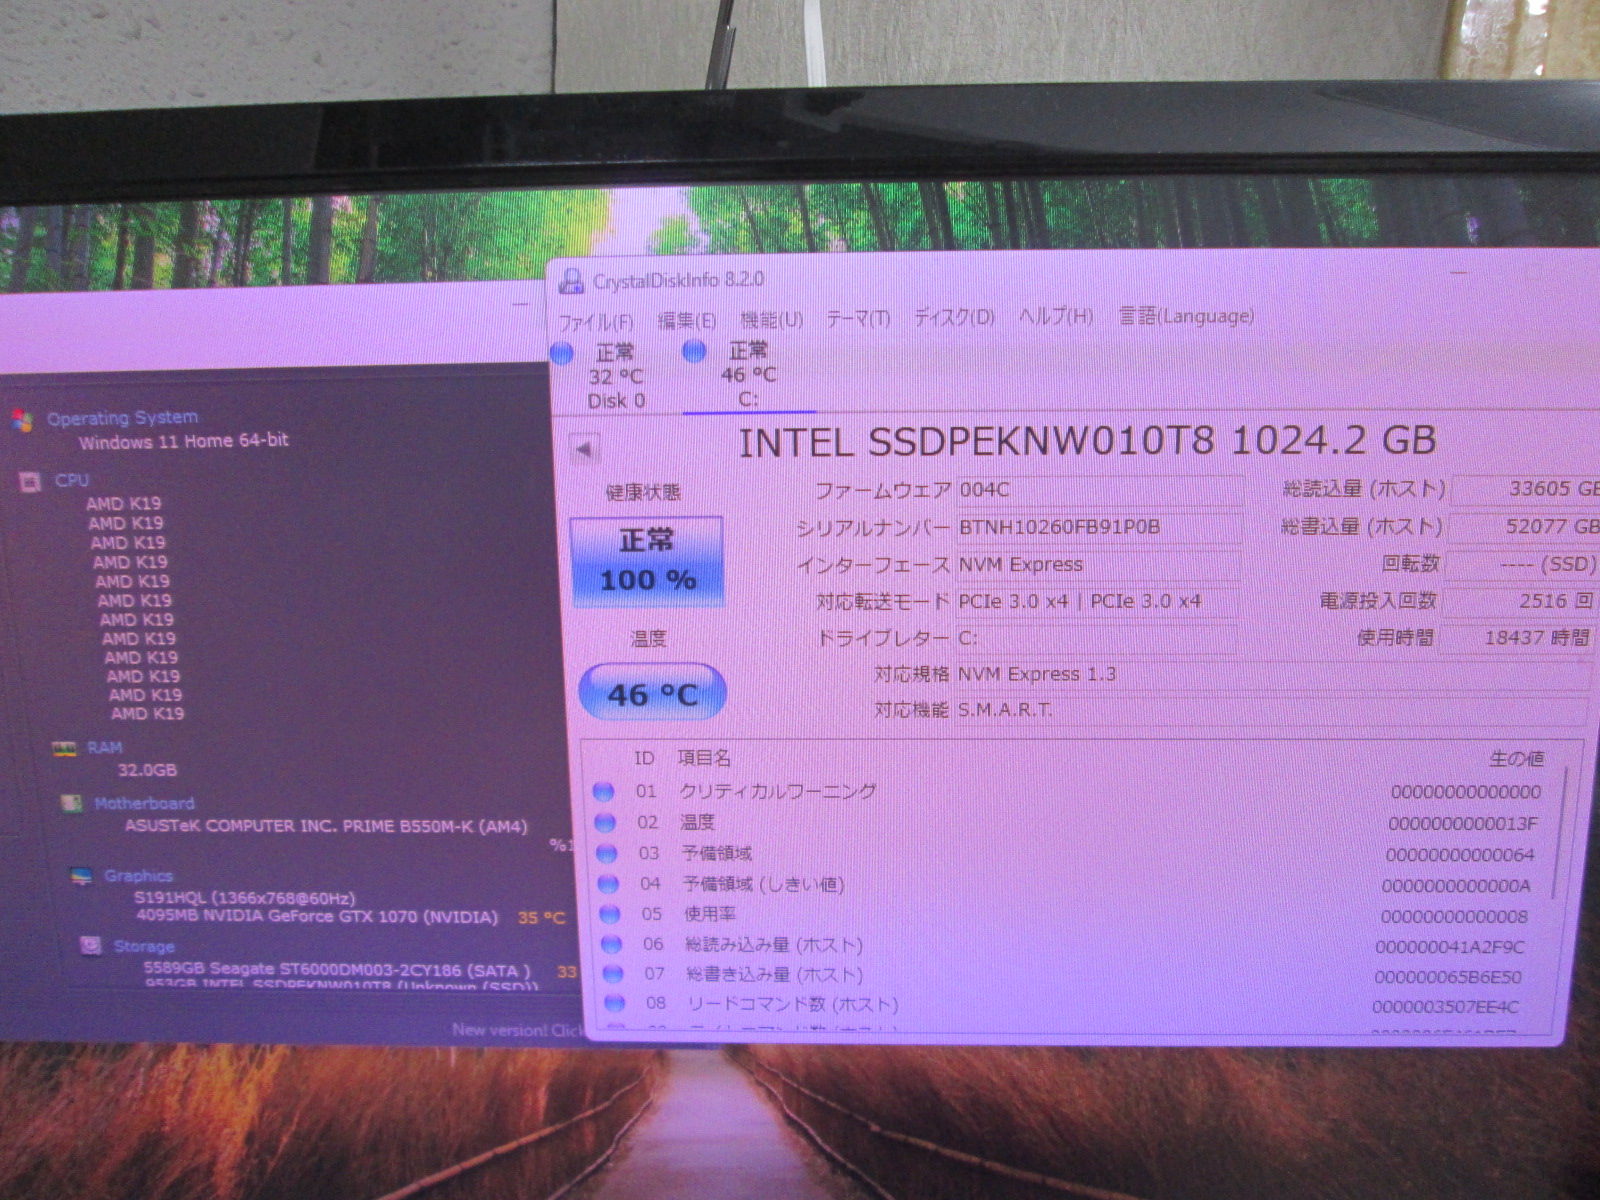
Task: Click the Storage icon in Speccy
Action: pos(90,946)
